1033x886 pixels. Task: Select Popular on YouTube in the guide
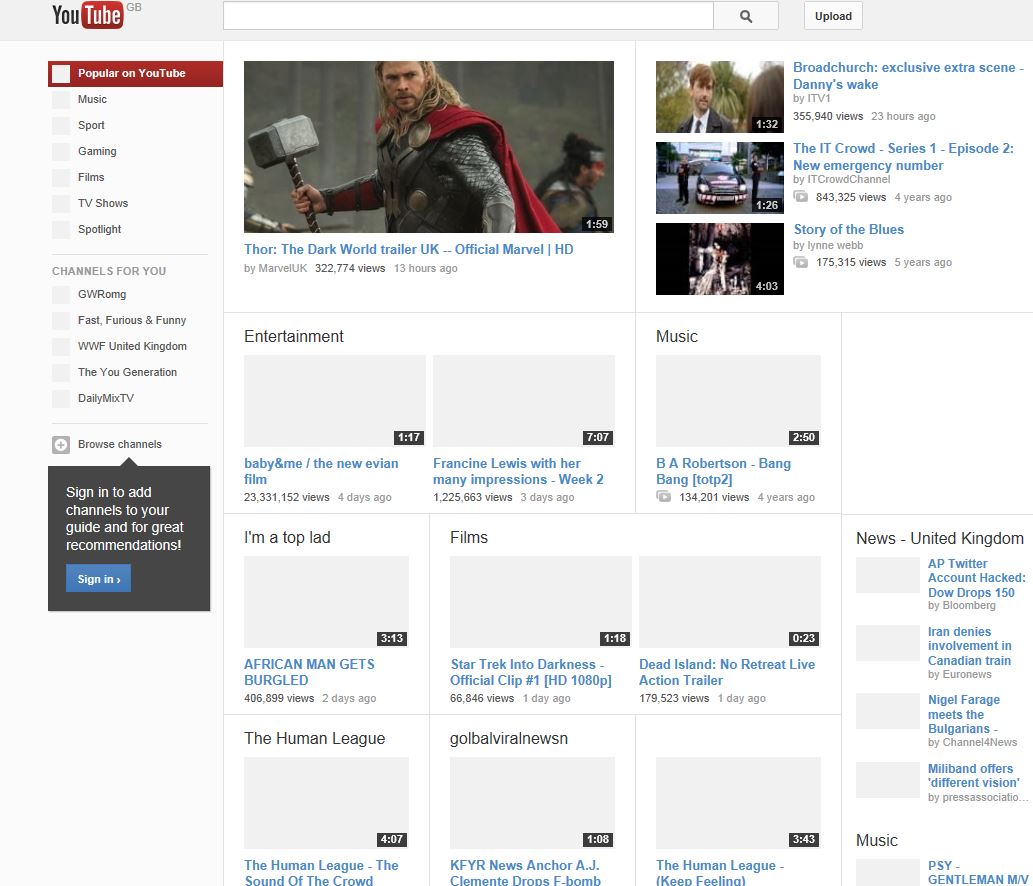131,74
